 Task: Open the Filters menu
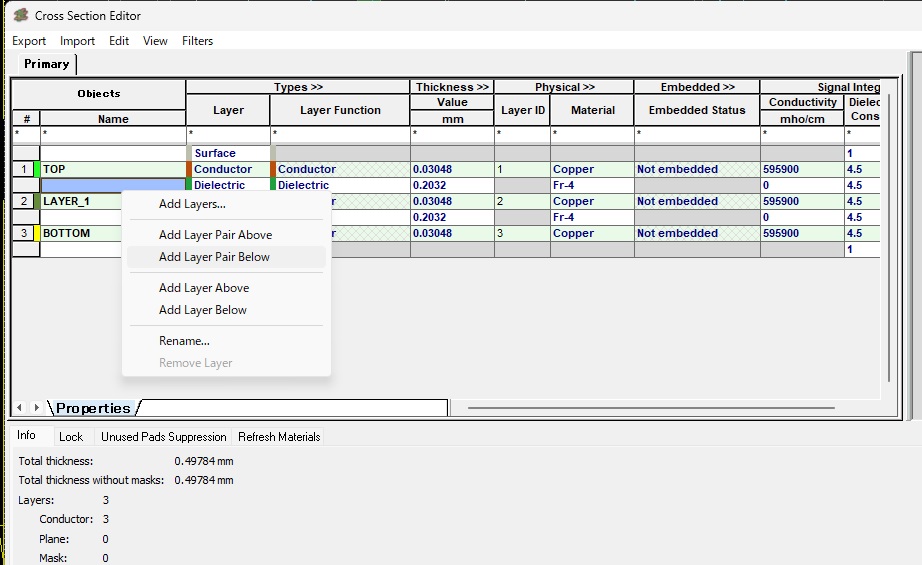point(197,41)
